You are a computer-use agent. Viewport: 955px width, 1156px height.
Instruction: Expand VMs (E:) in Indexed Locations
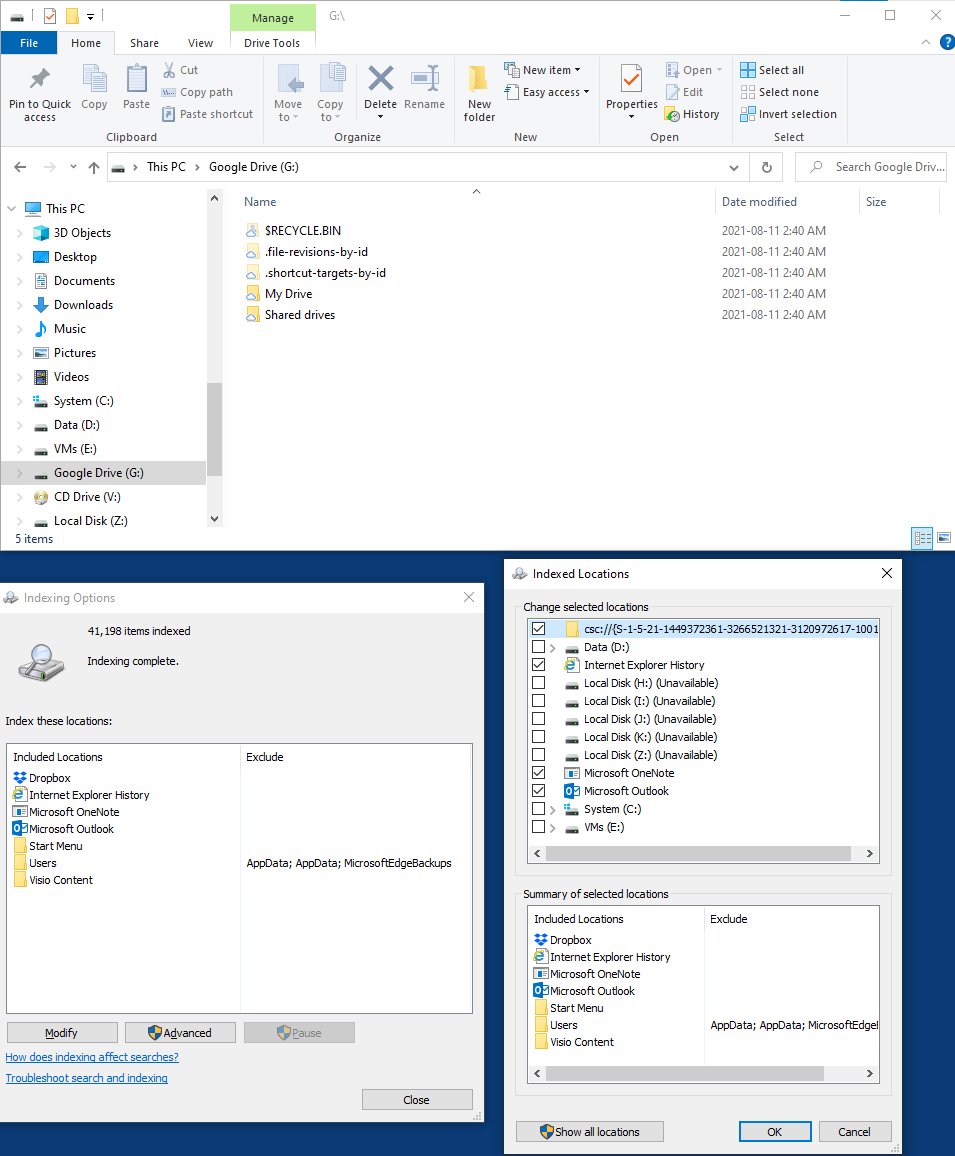552,828
